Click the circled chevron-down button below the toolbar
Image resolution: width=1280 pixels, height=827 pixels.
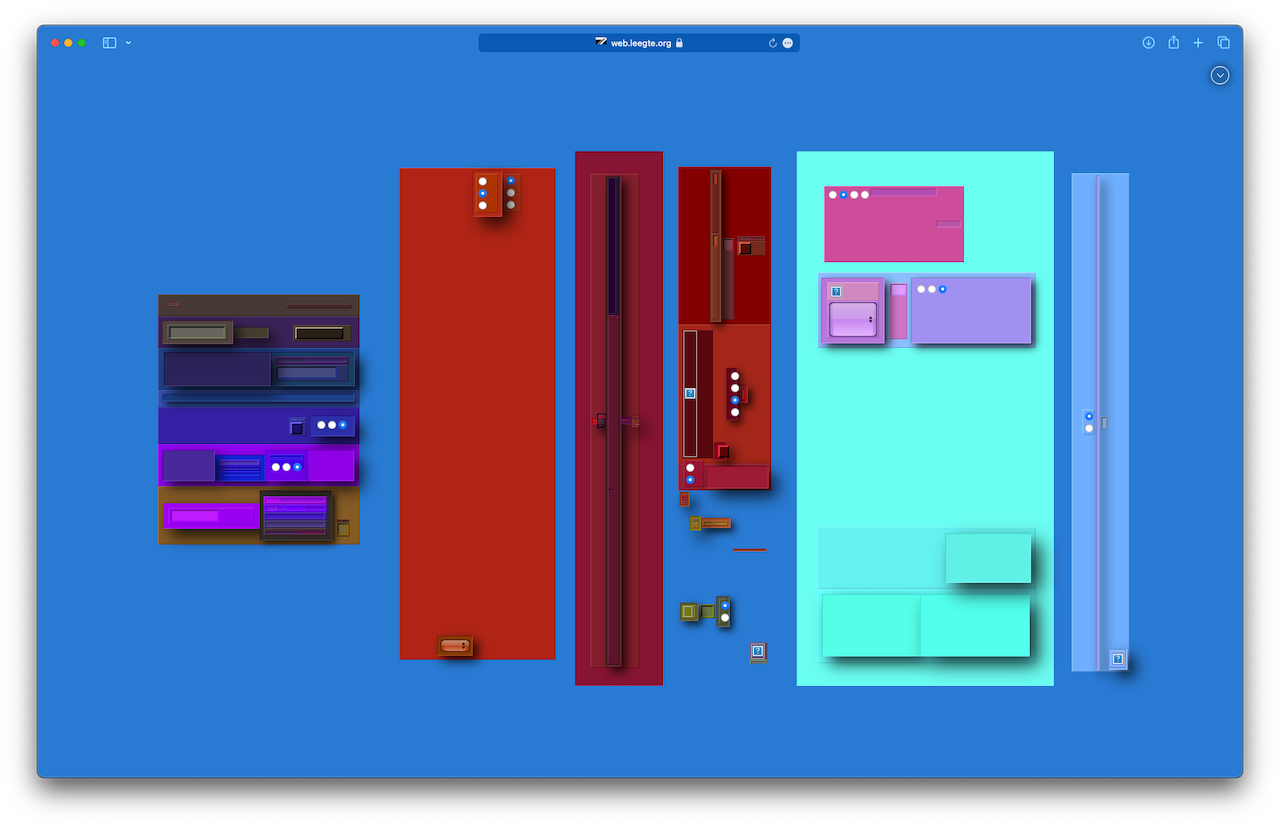tap(1220, 75)
